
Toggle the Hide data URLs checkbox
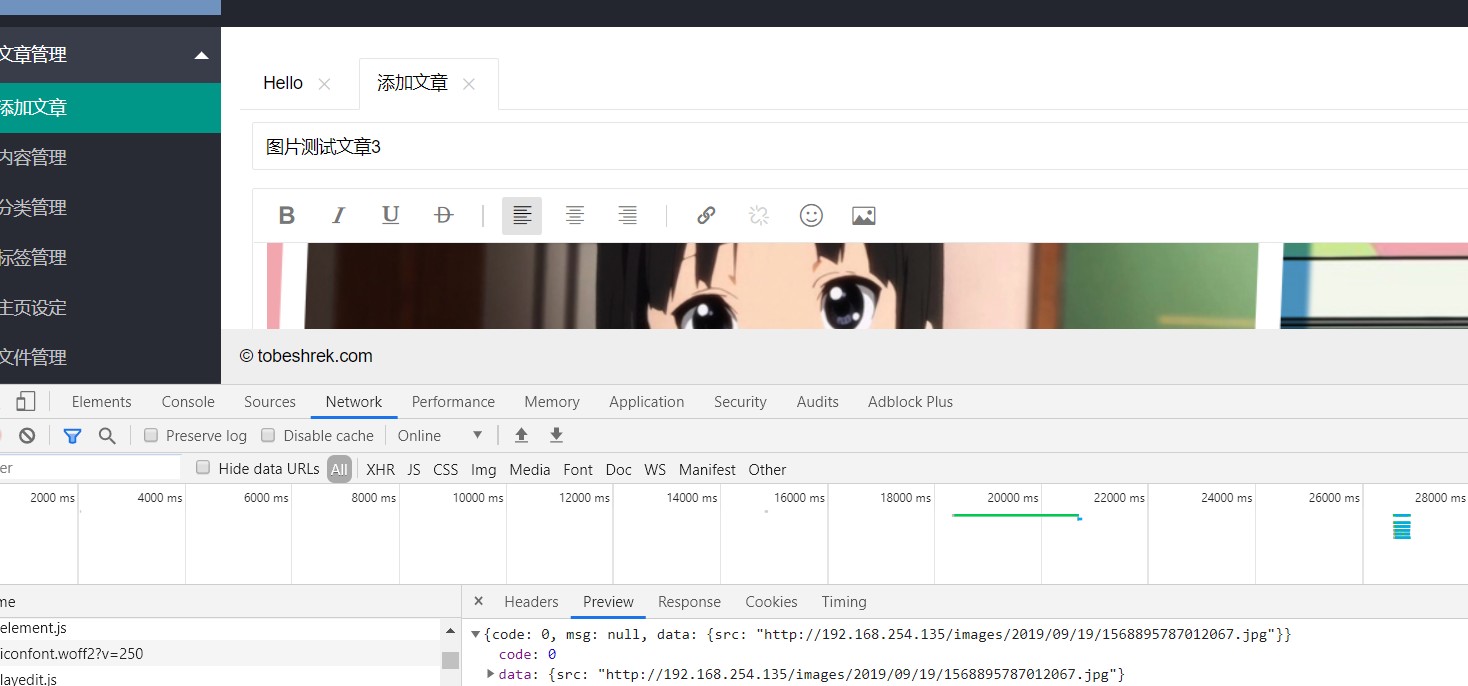203,468
